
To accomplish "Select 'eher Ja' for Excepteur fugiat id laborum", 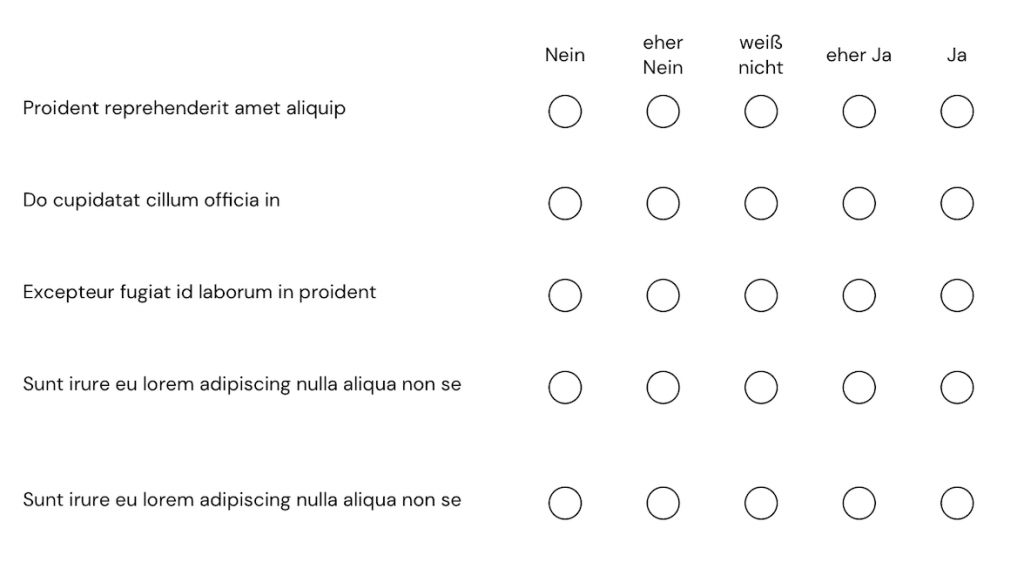I will (859, 296).
